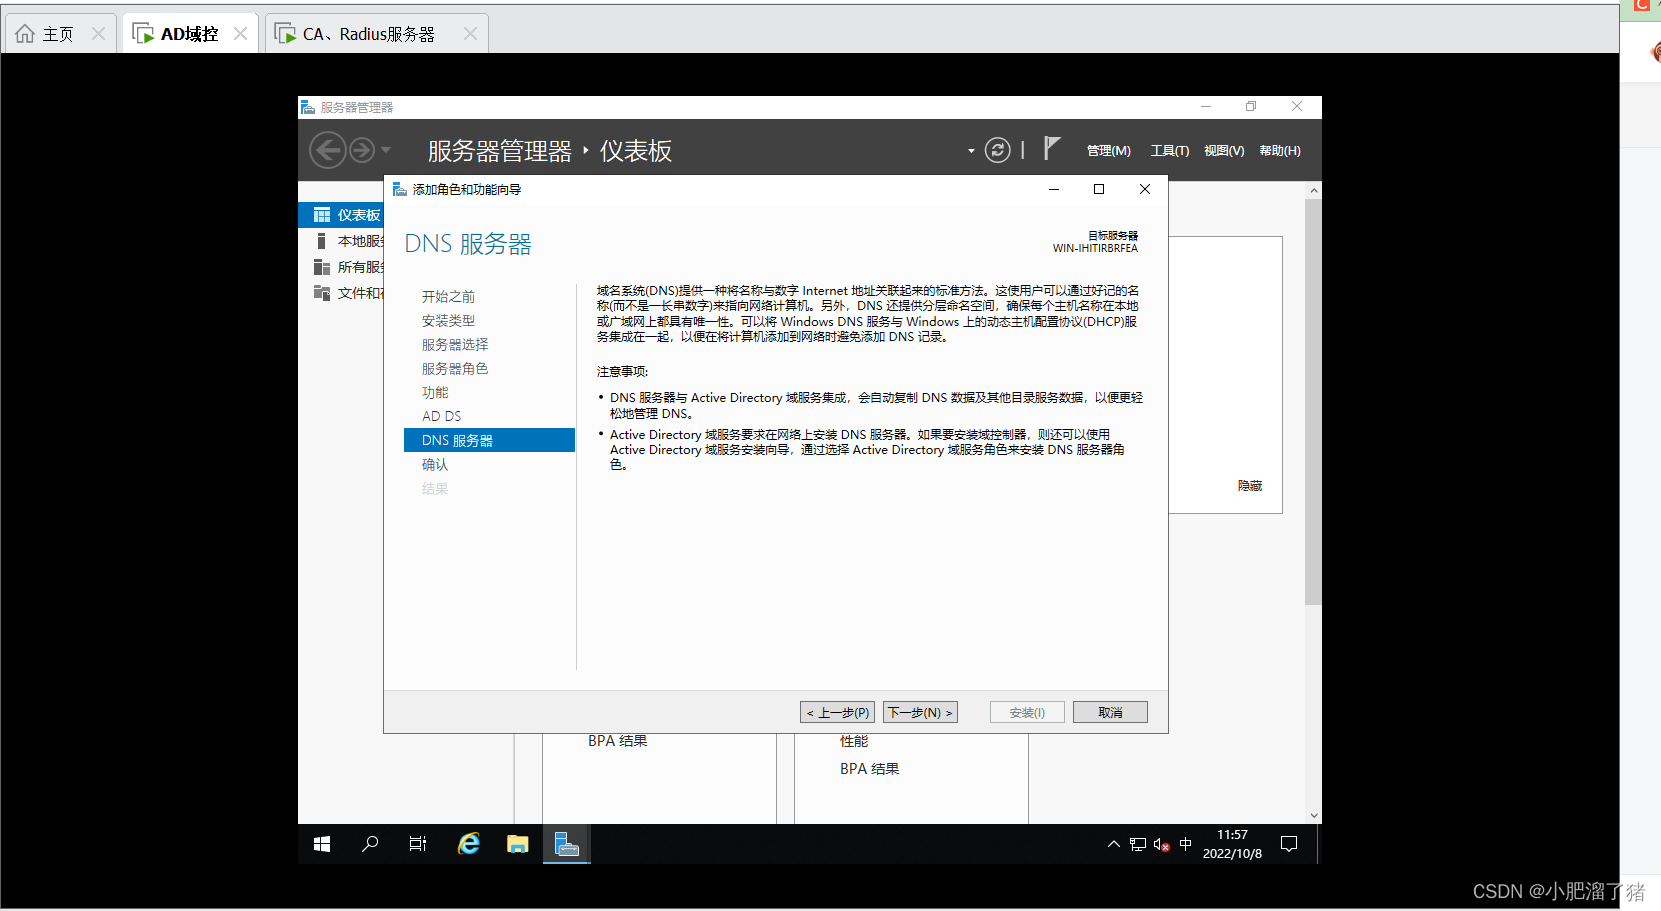
Task: Open the Action Center notification icon
Action: pyautogui.click(x=1289, y=844)
